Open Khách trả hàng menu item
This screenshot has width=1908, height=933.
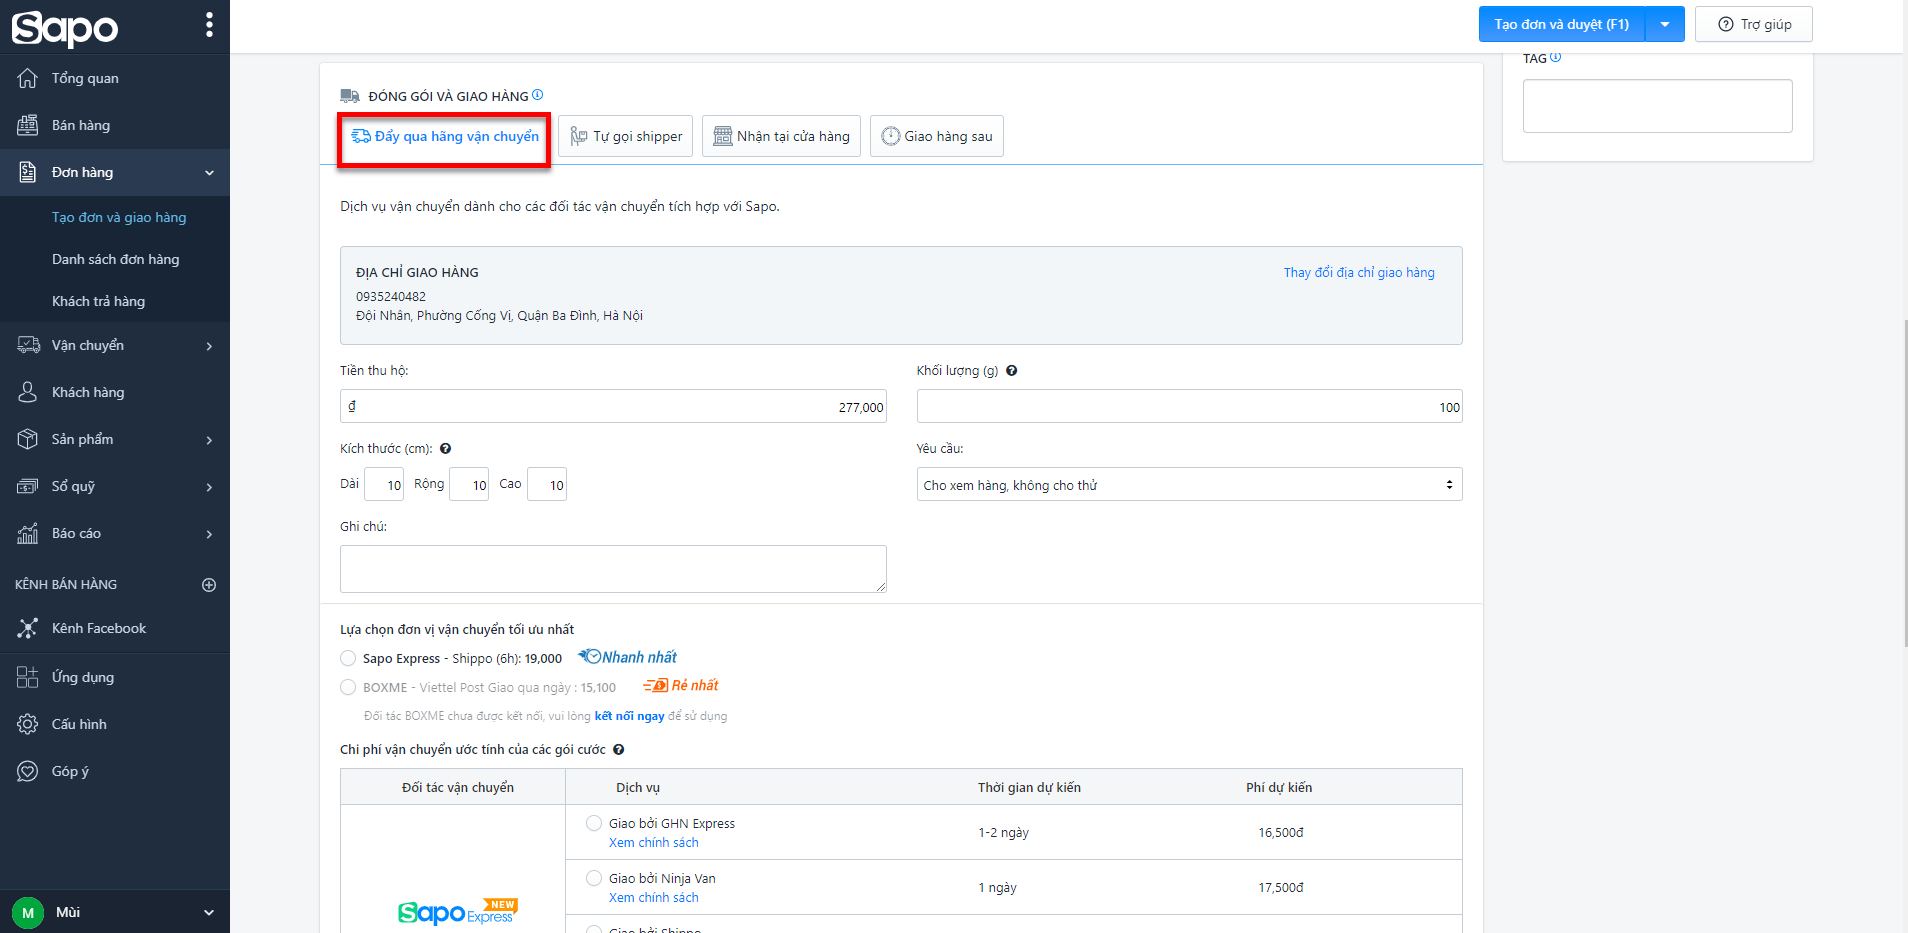point(98,301)
